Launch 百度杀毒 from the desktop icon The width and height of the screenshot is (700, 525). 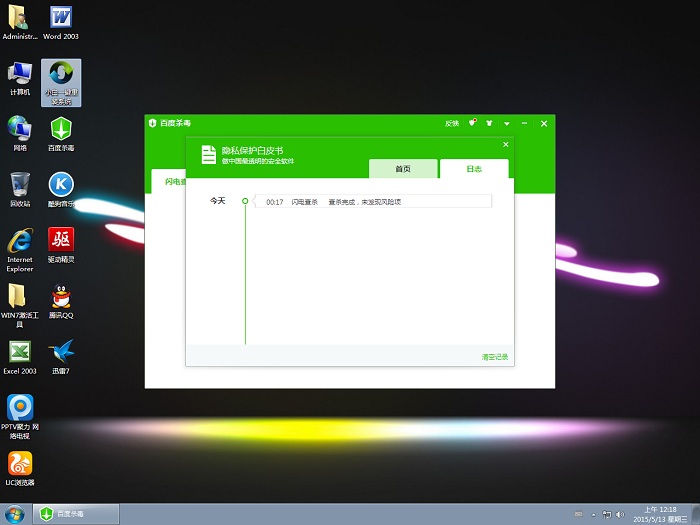point(61,133)
